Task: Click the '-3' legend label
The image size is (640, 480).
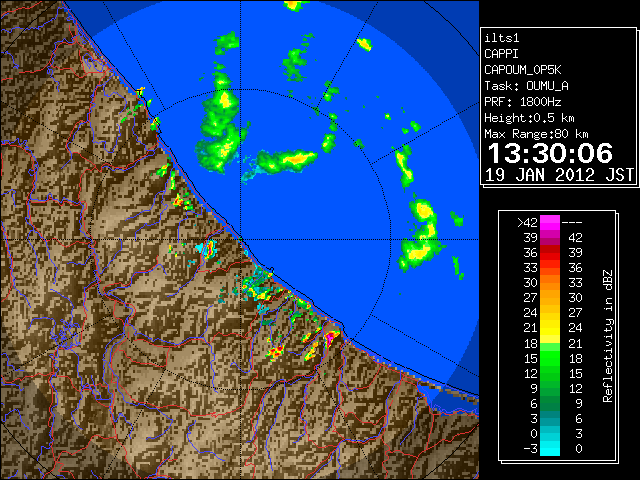Action: point(530,449)
